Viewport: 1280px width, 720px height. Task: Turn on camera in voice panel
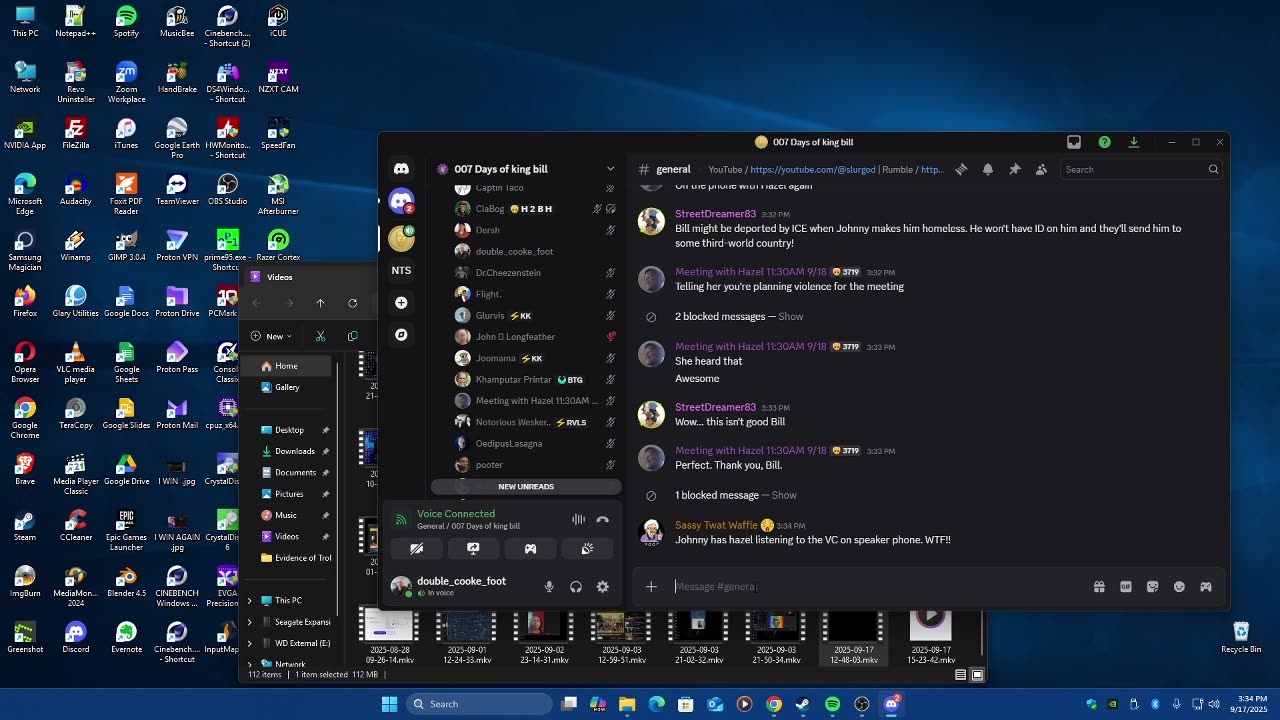click(x=416, y=548)
